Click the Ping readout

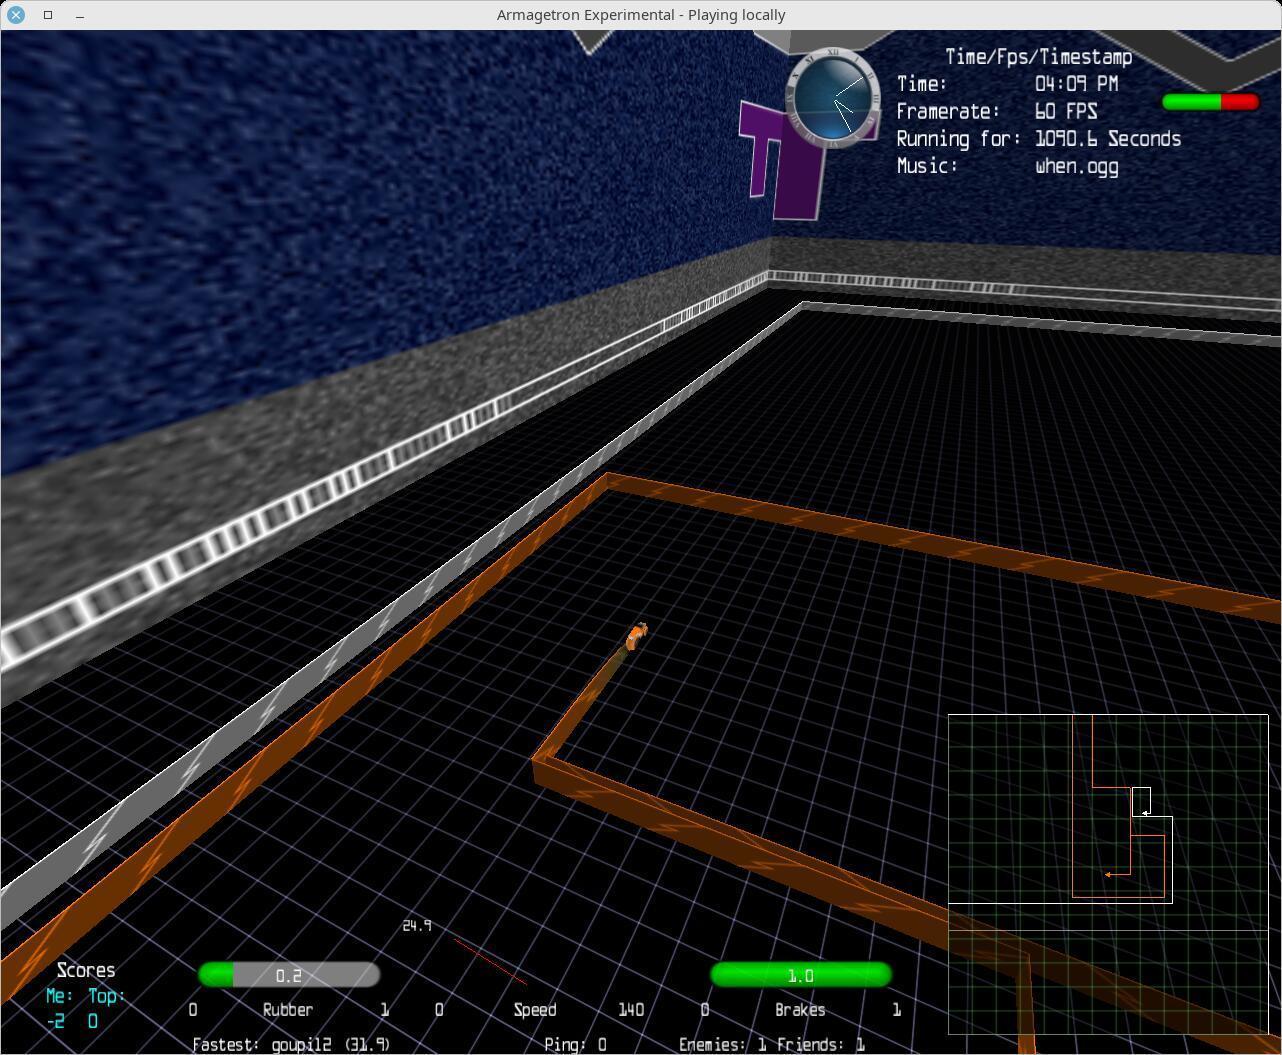[575, 1044]
